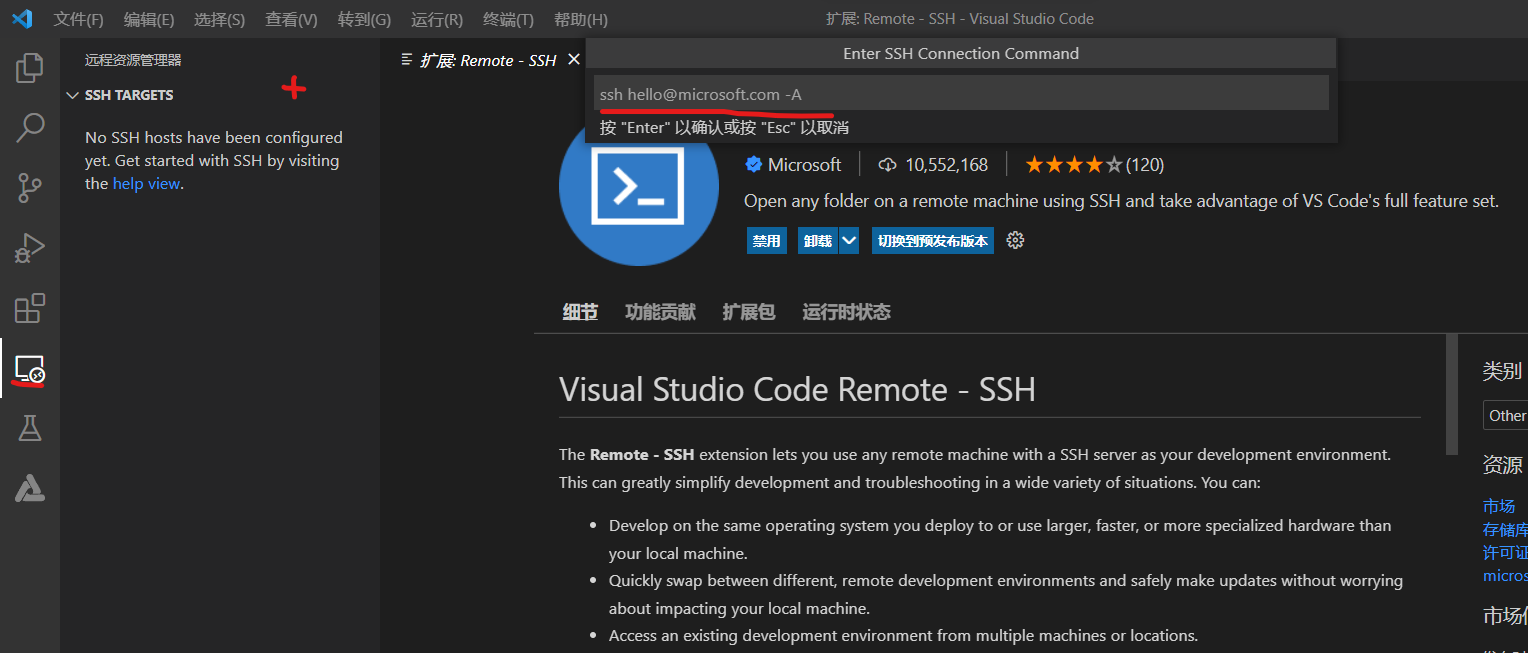Open the 转到(G) menu

click(364, 19)
